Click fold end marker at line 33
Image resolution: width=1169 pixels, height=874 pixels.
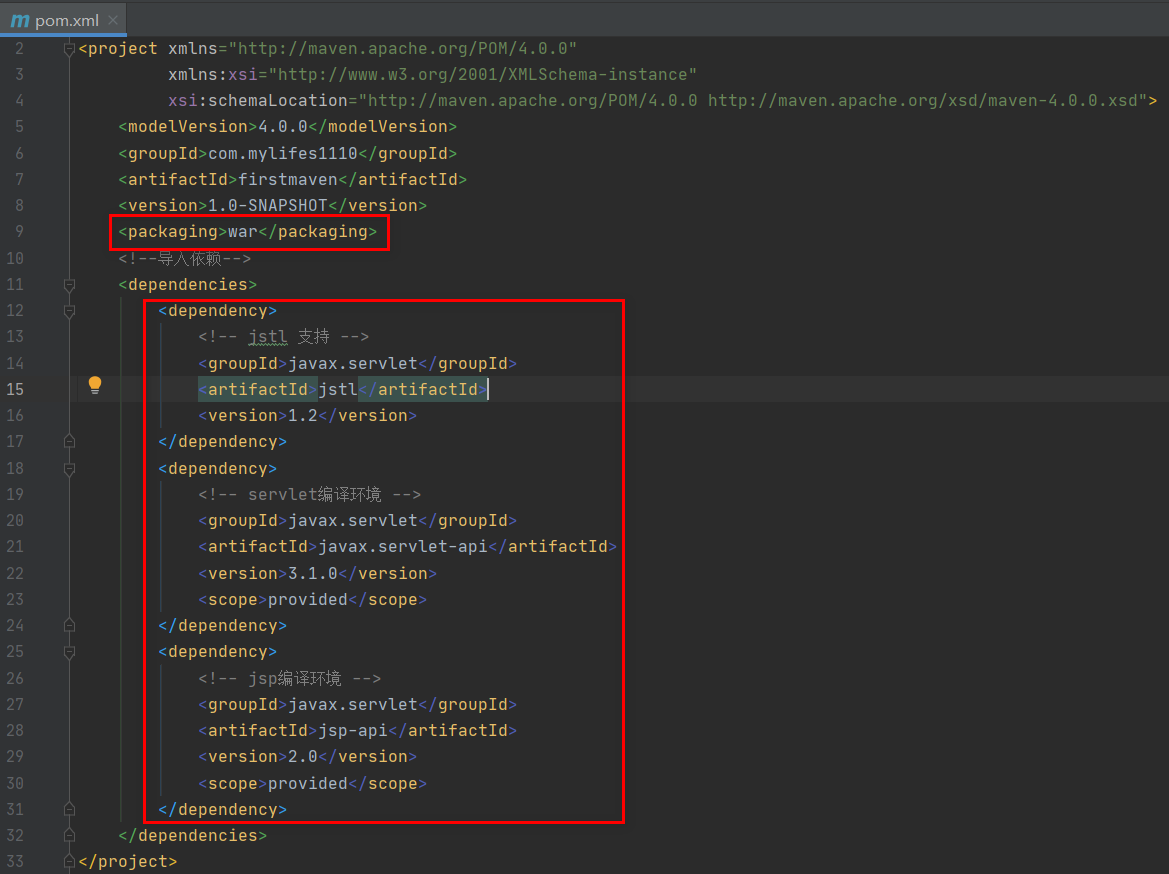pos(69,861)
